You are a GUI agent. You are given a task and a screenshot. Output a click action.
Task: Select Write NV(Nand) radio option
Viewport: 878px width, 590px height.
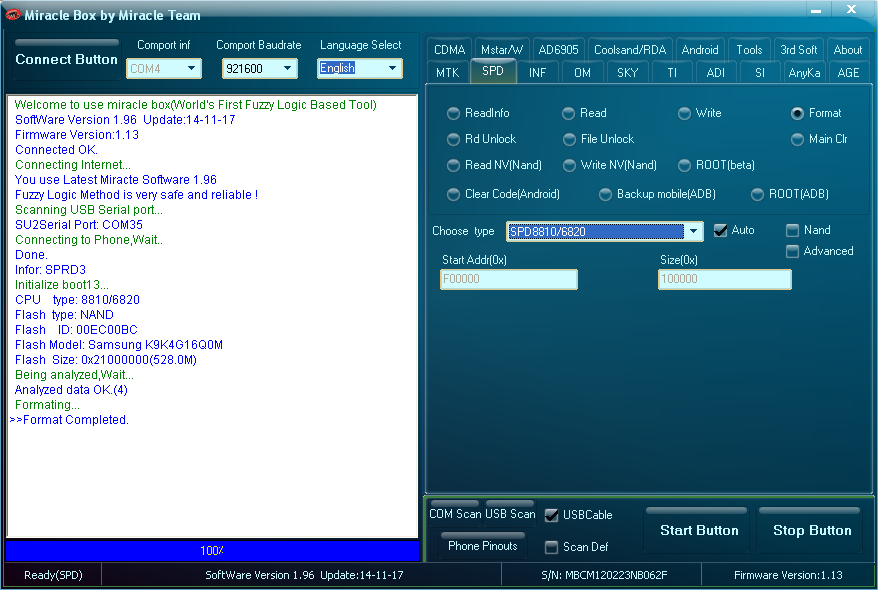point(610,165)
